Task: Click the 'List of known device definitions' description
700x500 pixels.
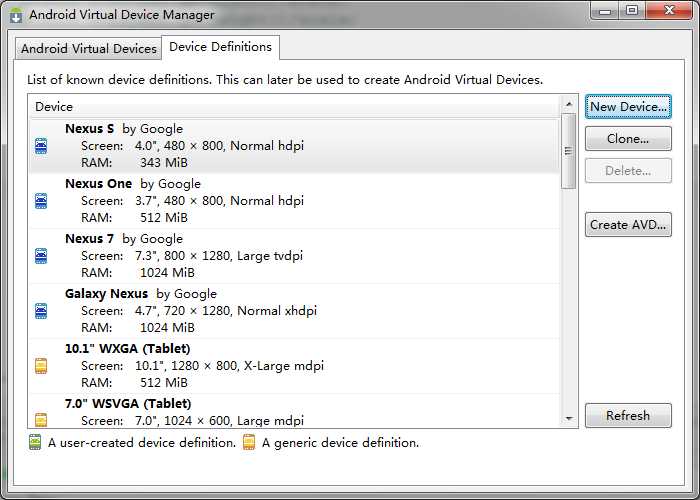Action: pos(285,80)
